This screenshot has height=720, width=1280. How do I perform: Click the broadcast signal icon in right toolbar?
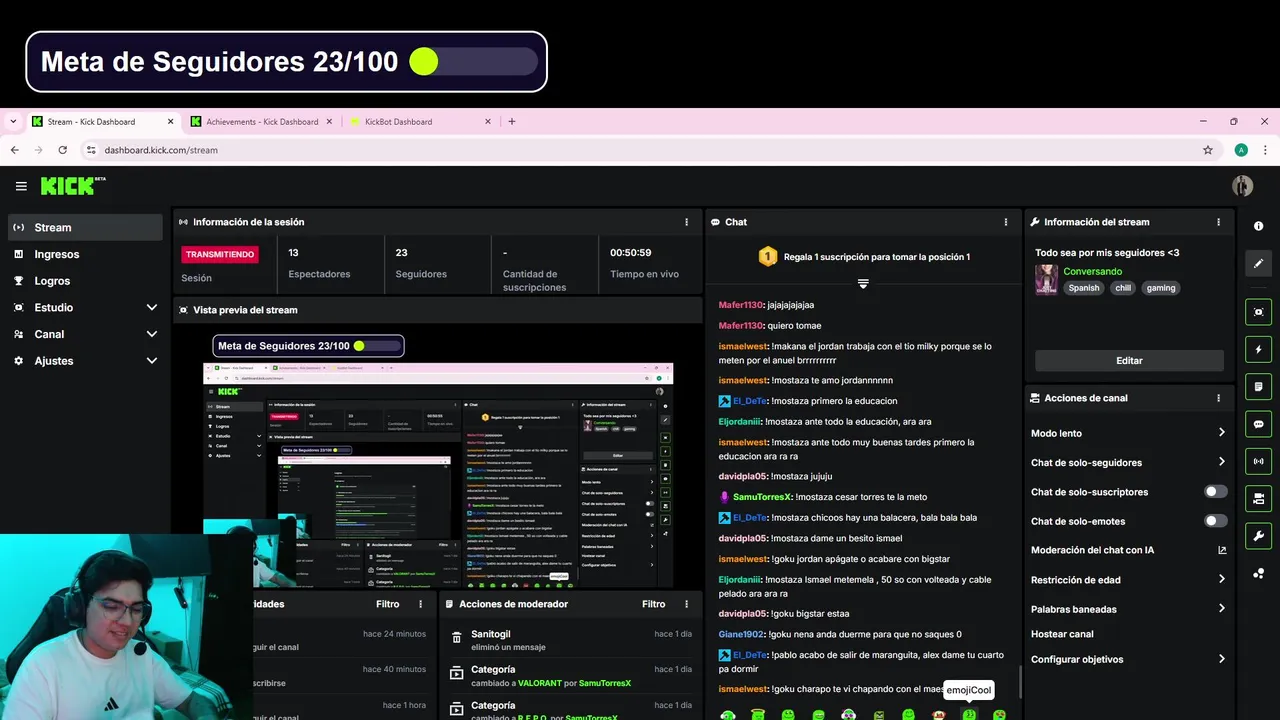pos(1258,461)
